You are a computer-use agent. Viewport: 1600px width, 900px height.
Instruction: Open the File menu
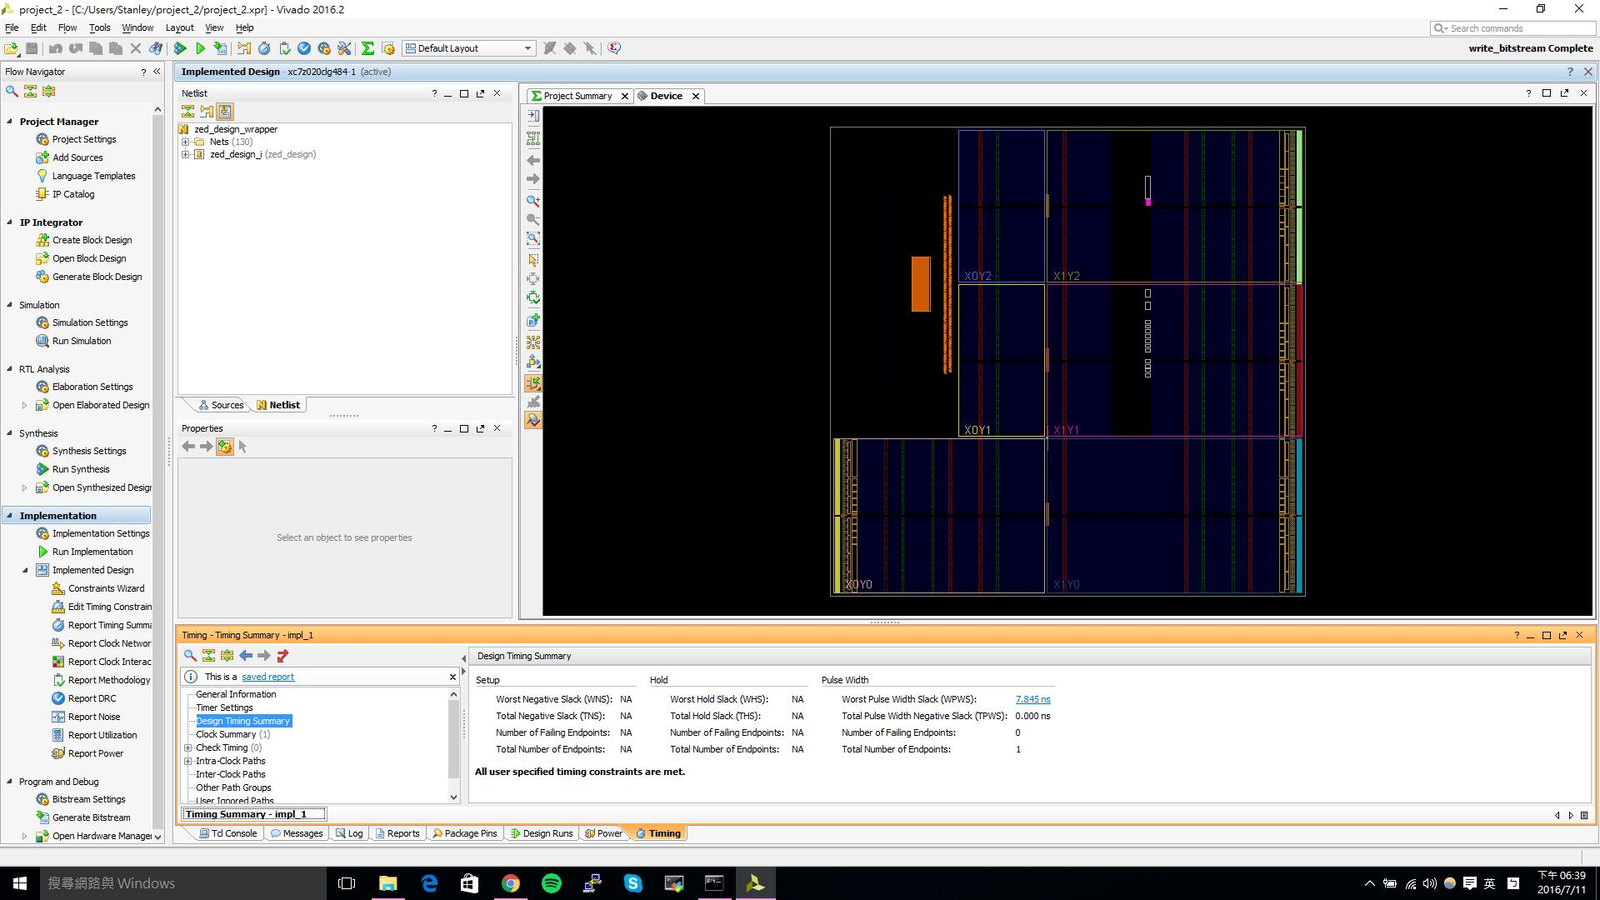click(12, 28)
